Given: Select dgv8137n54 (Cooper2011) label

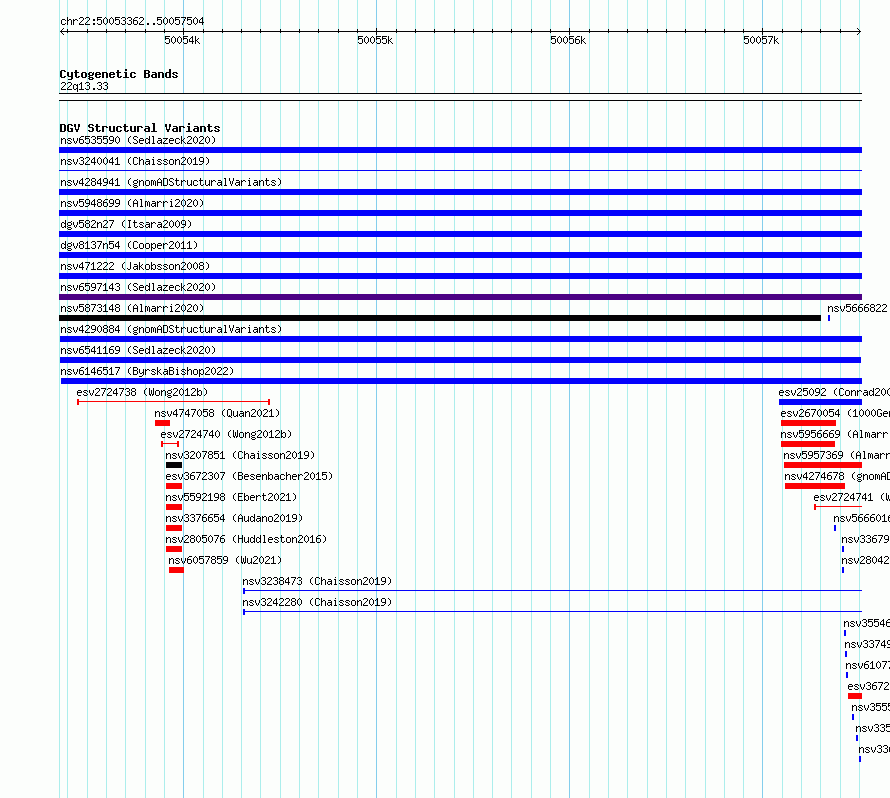Looking at the screenshot, I should coord(129,245).
